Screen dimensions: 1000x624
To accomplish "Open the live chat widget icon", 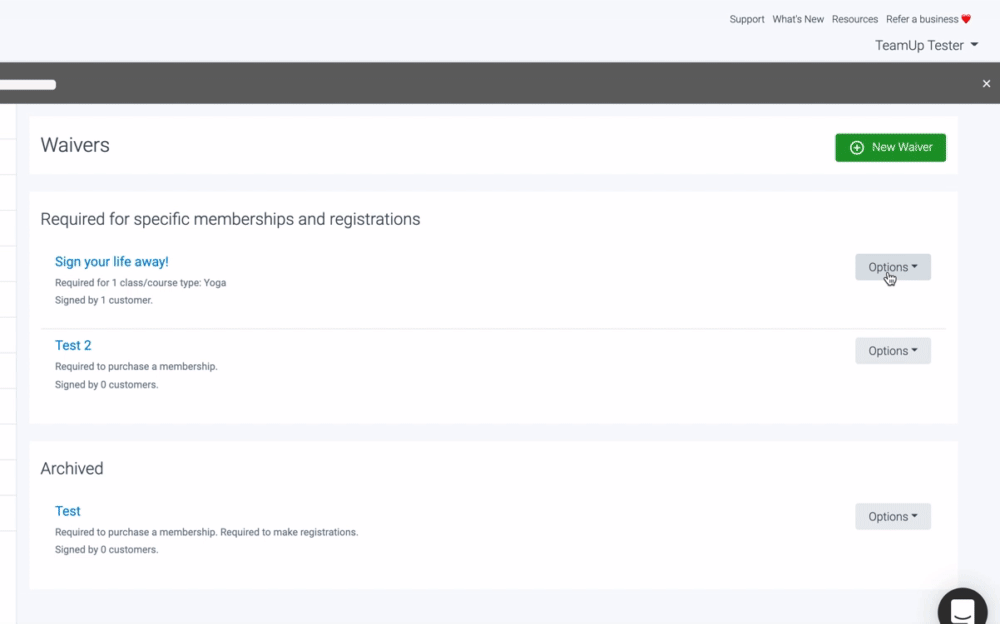I will [x=962, y=610].
